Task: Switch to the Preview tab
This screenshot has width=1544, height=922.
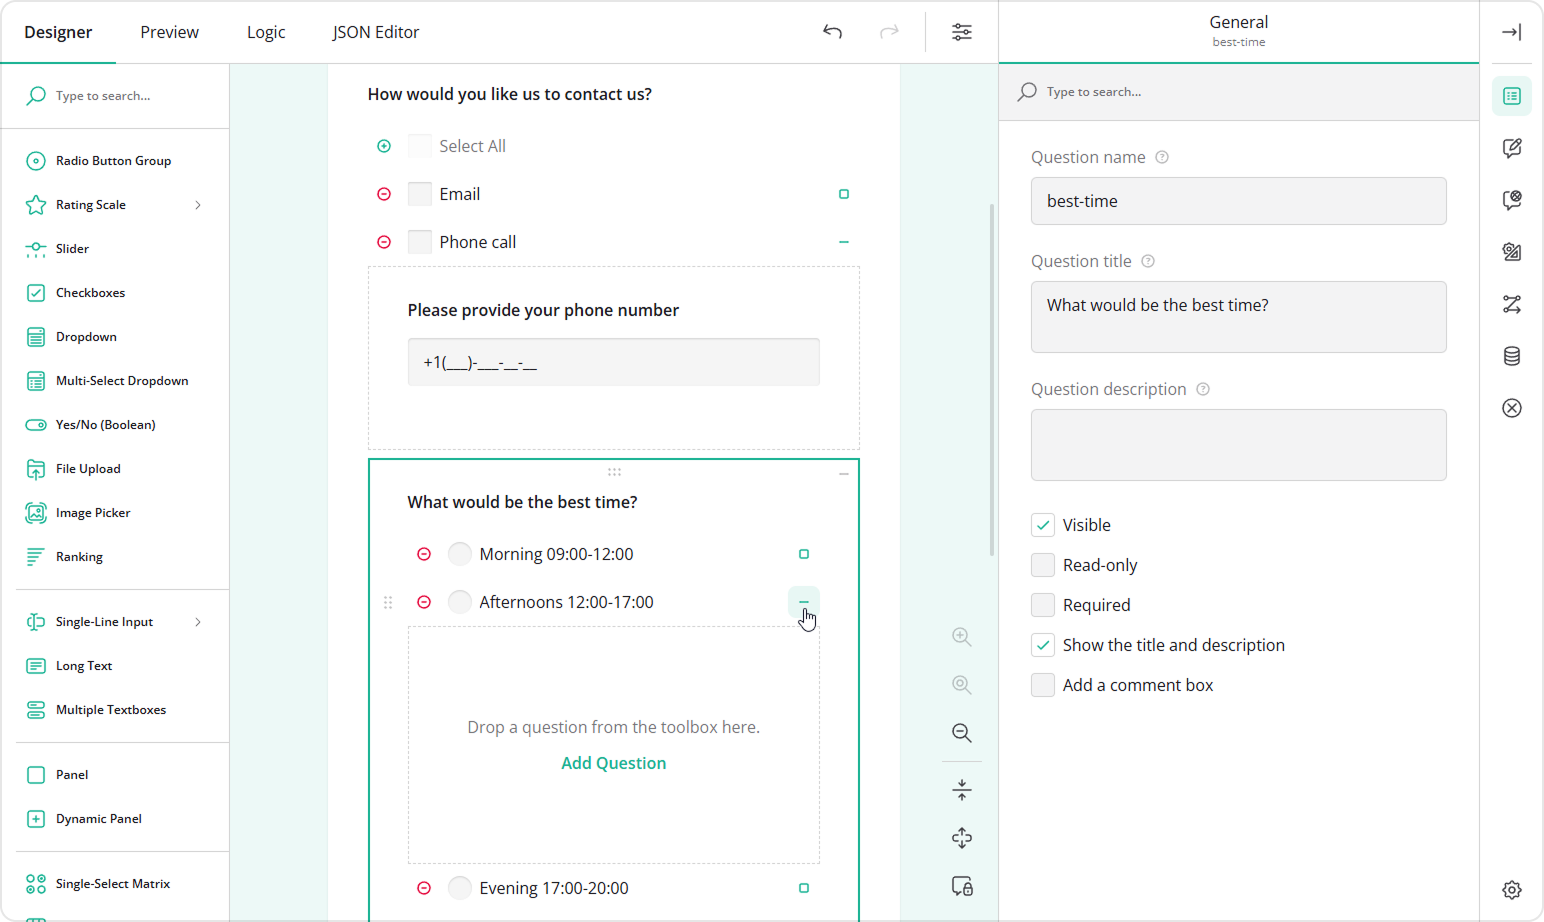Action: (168, 31)
